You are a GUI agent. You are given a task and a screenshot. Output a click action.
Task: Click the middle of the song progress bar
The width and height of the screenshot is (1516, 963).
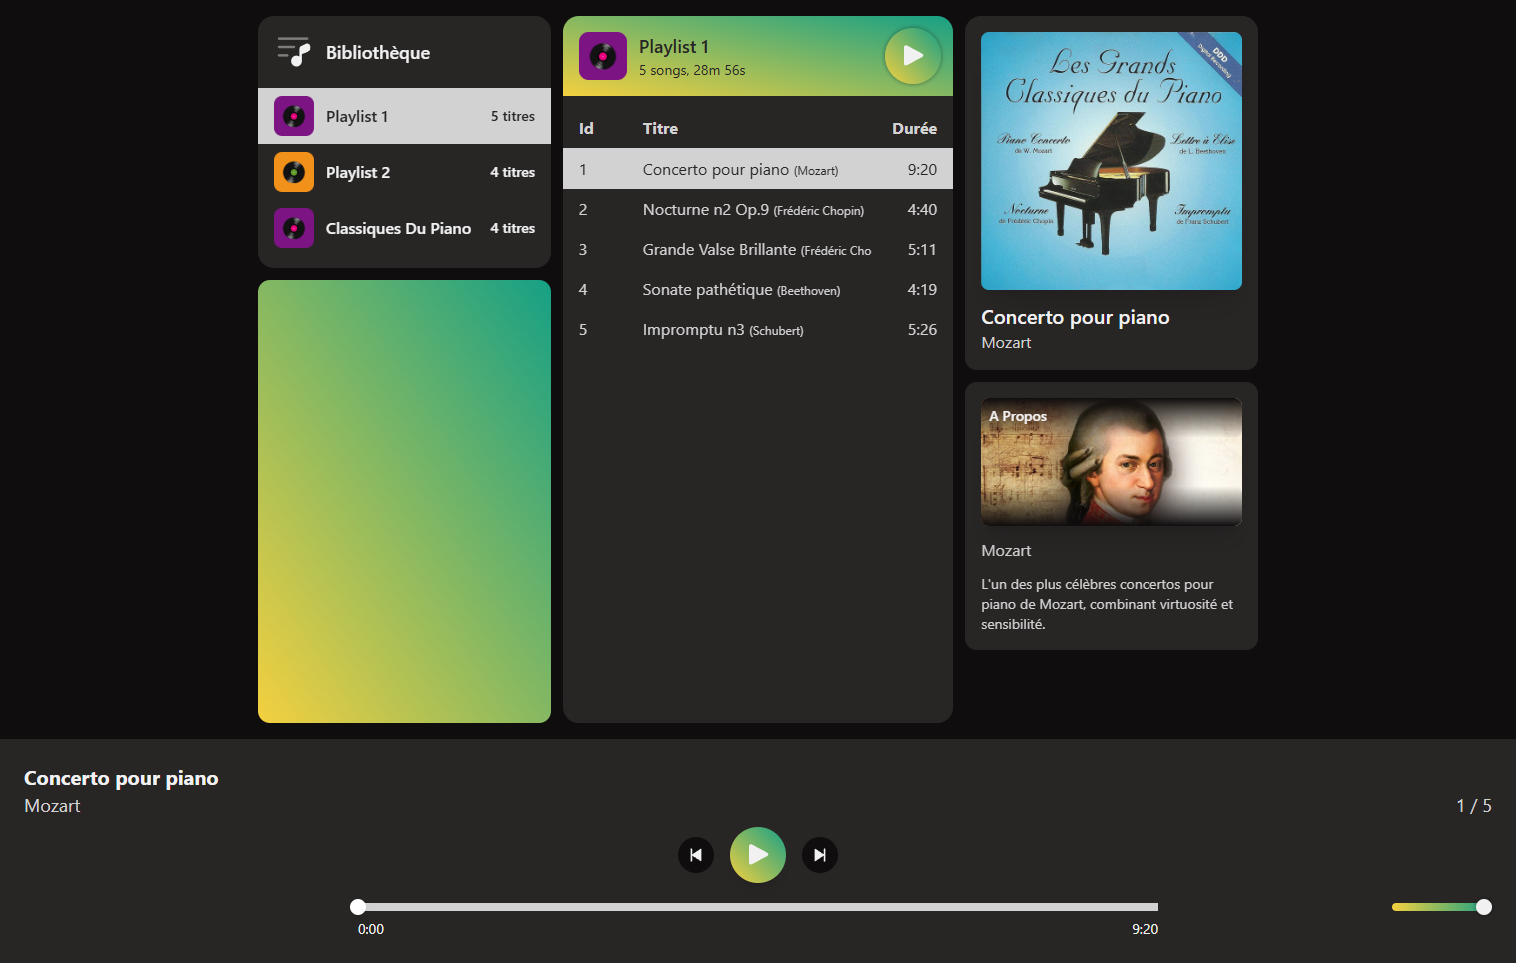pos(758,907)
